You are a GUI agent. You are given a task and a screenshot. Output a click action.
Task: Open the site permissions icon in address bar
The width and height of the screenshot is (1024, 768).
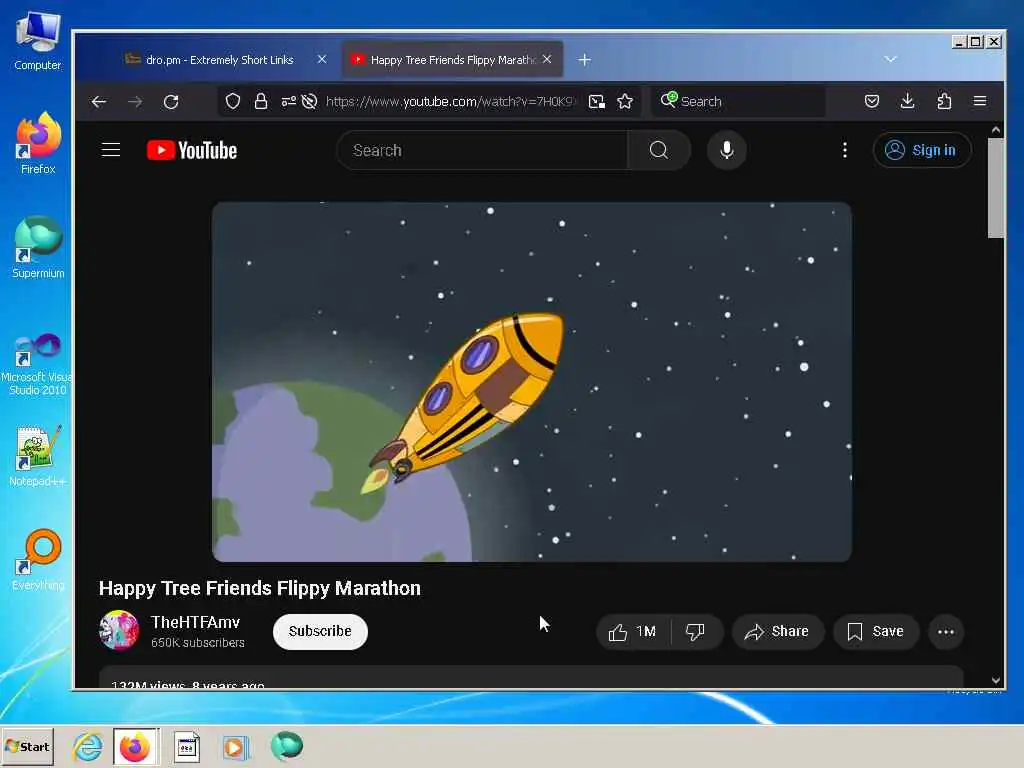click(288, 101)
